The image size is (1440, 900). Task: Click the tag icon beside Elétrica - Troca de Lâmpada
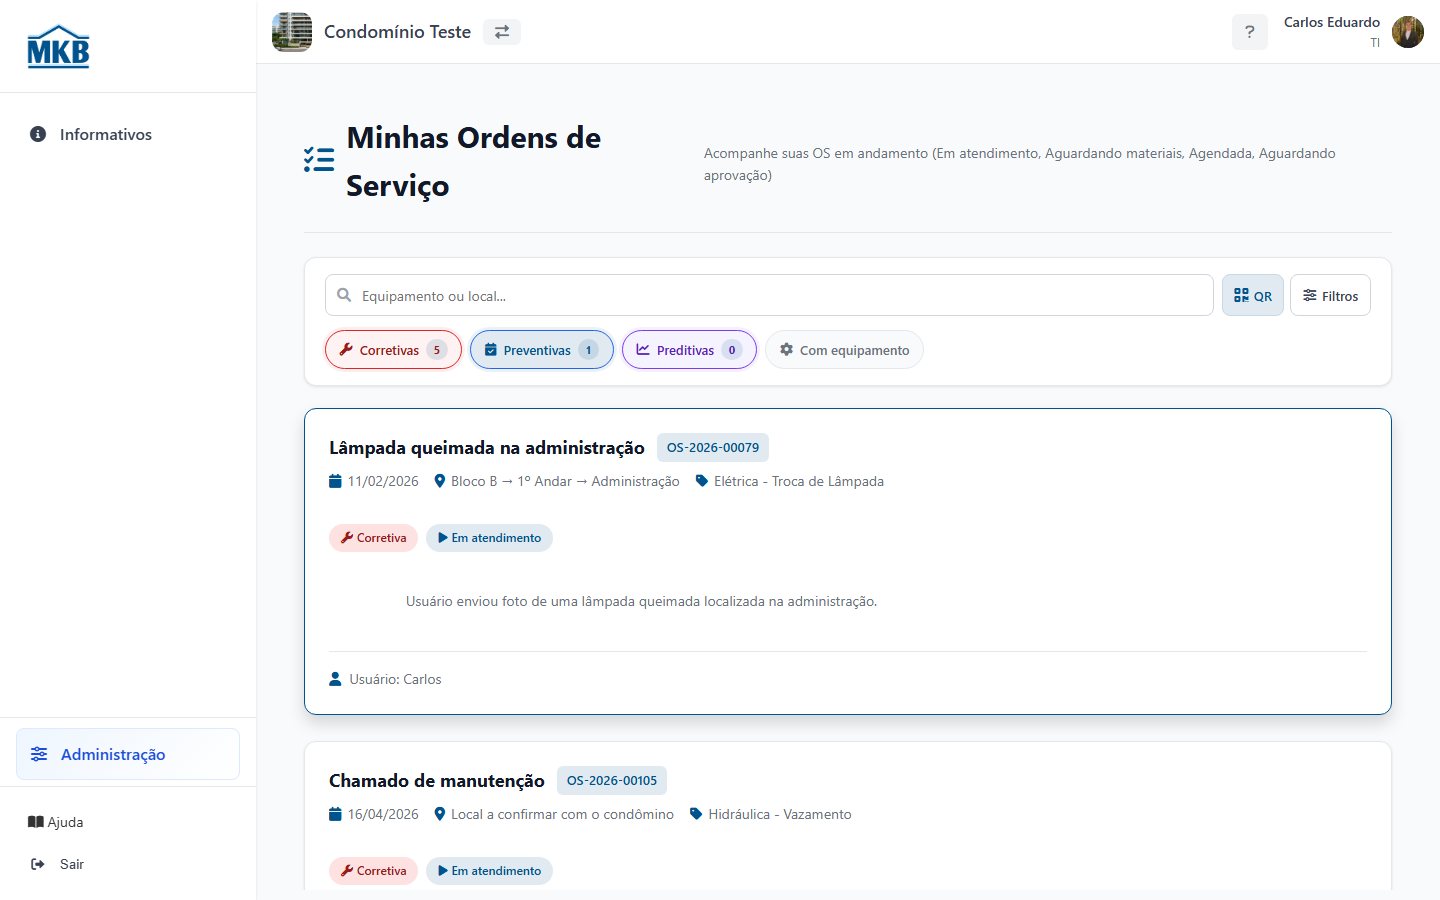coord(702,481)
